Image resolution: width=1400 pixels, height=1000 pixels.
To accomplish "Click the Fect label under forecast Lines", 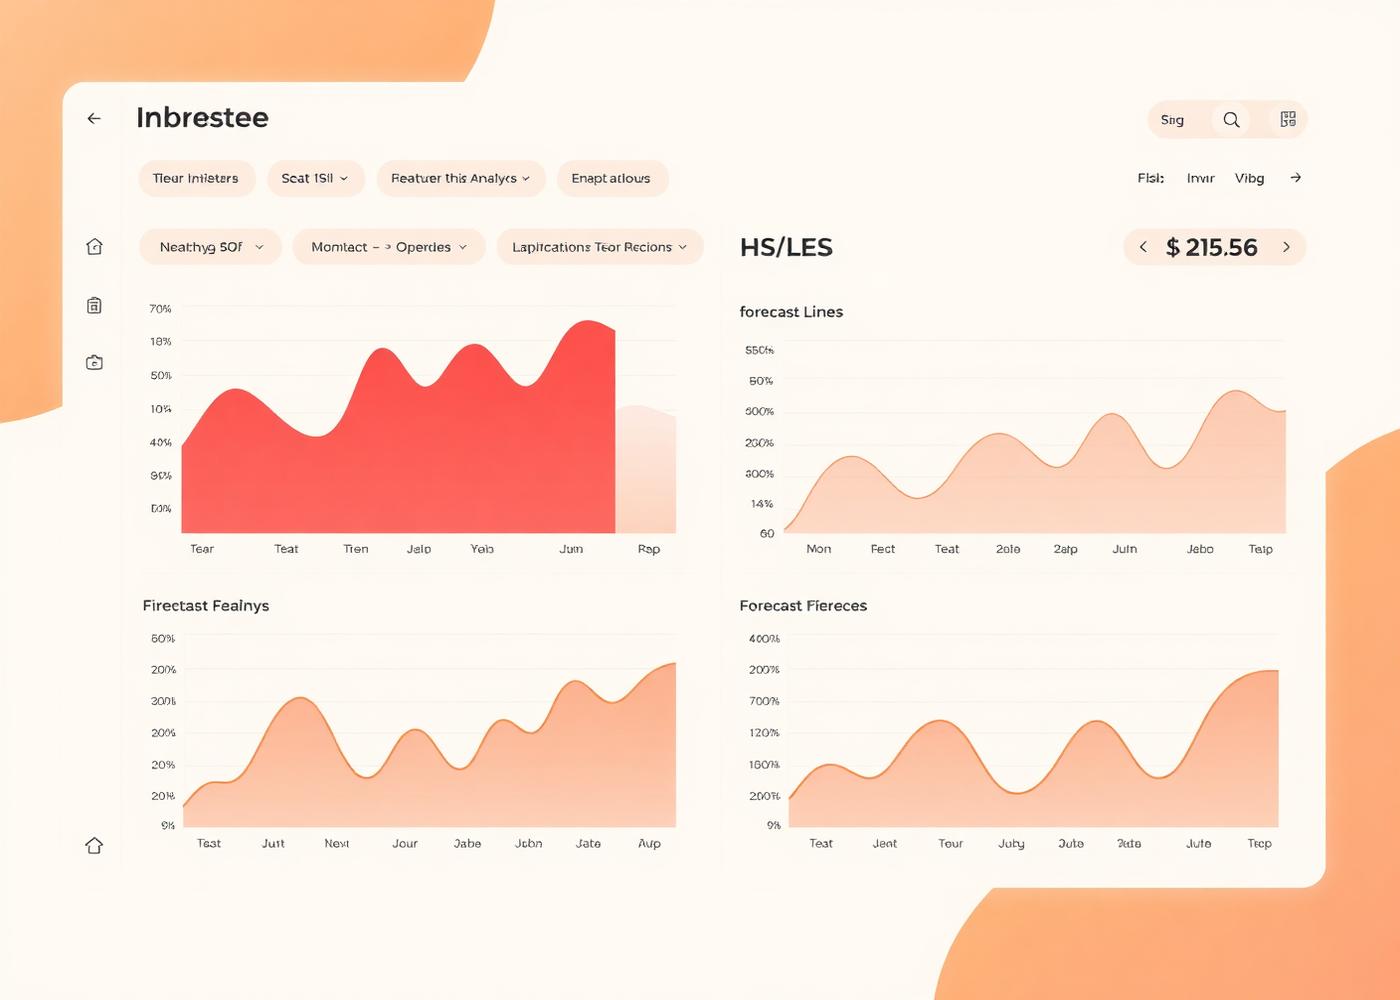I will [x=883, y=549].
